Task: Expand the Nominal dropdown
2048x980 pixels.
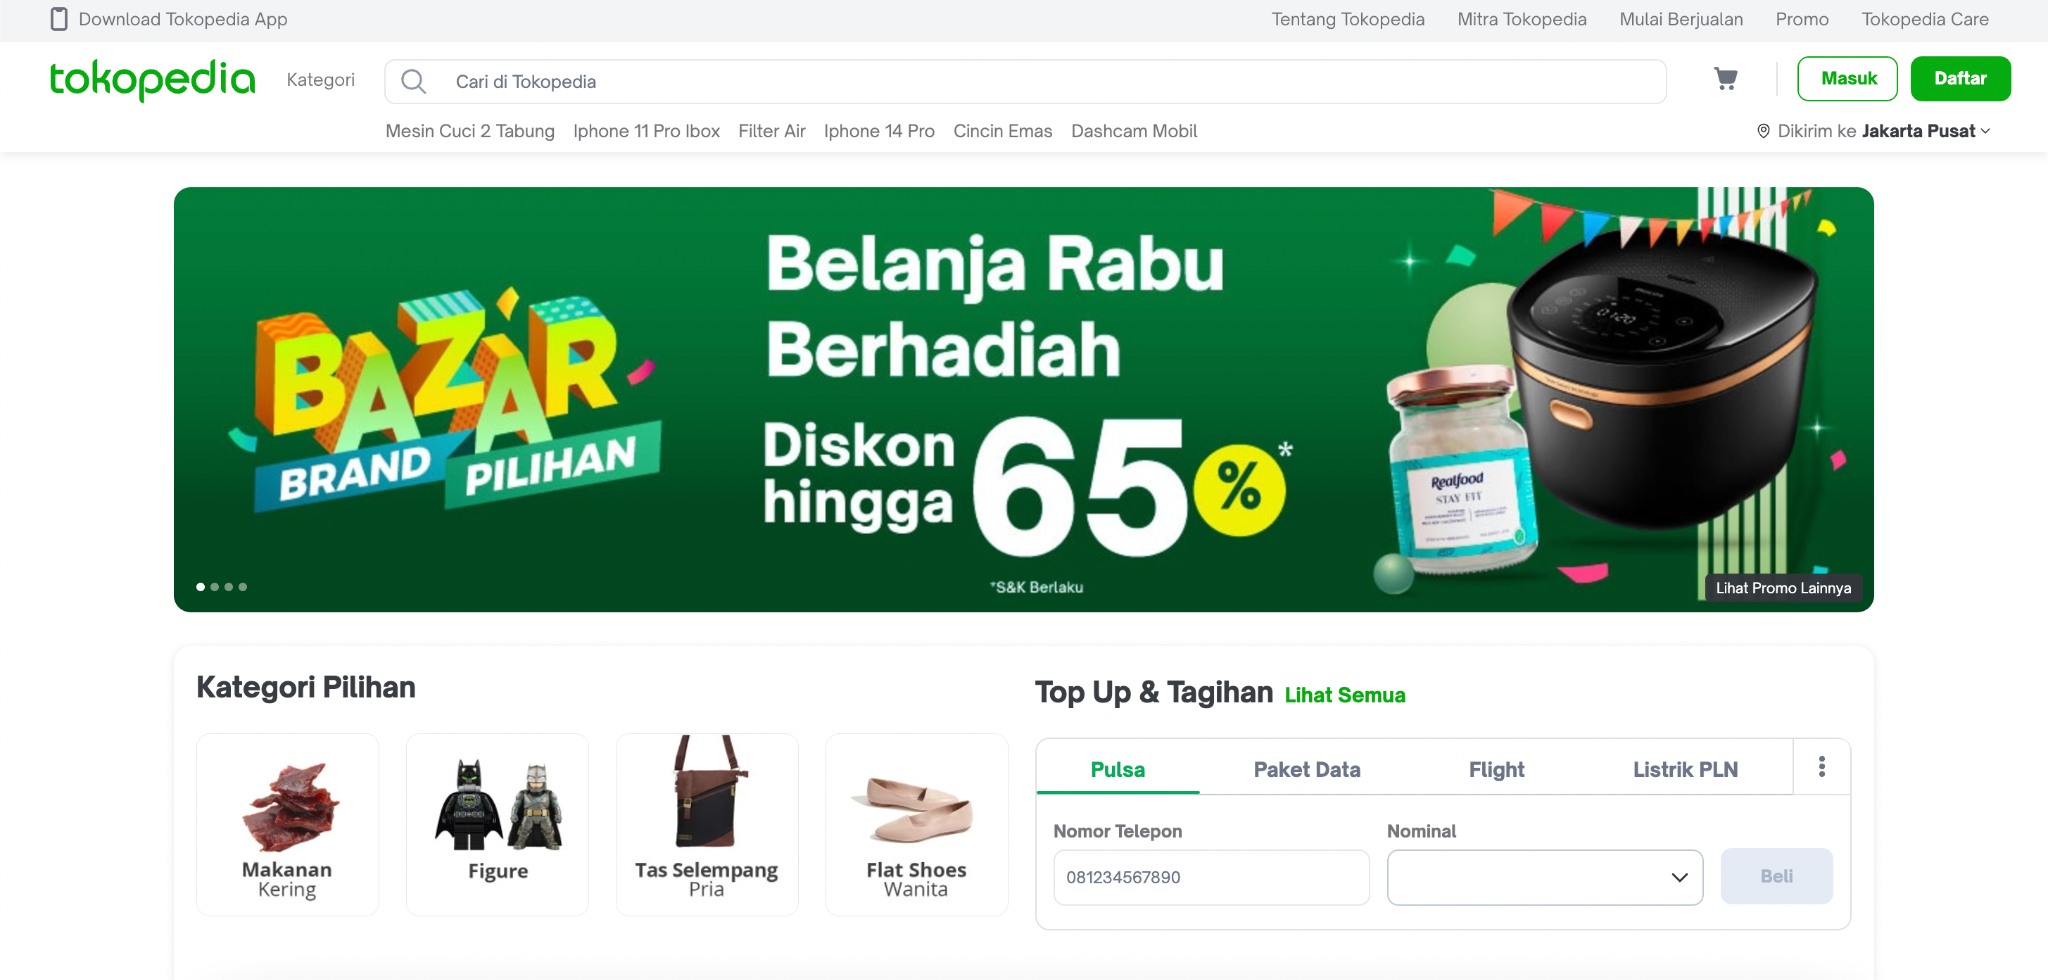Action: click(x=1545, y=877)
